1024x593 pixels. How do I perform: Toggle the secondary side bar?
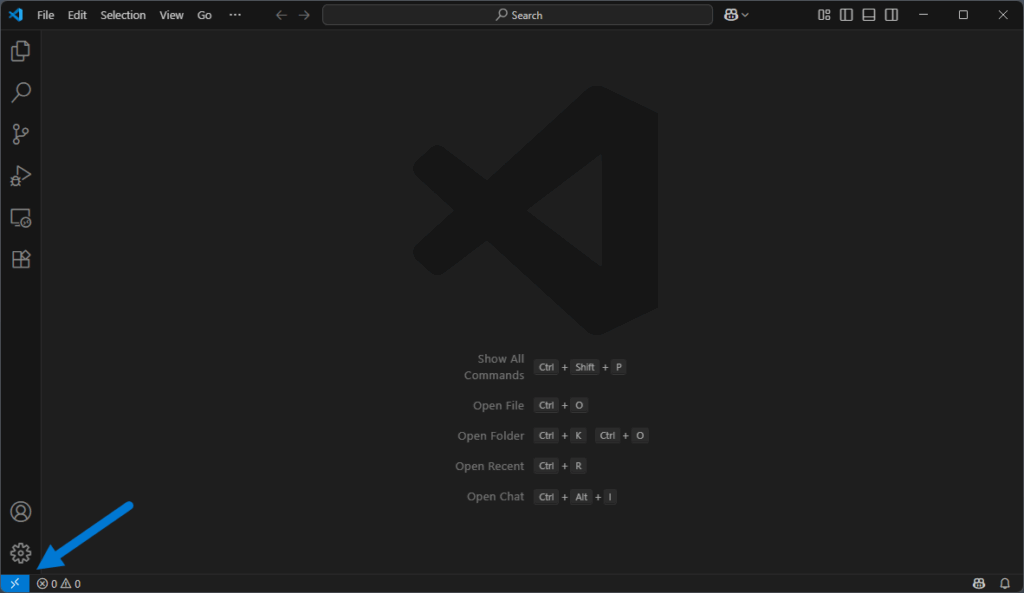pos(891,14)
